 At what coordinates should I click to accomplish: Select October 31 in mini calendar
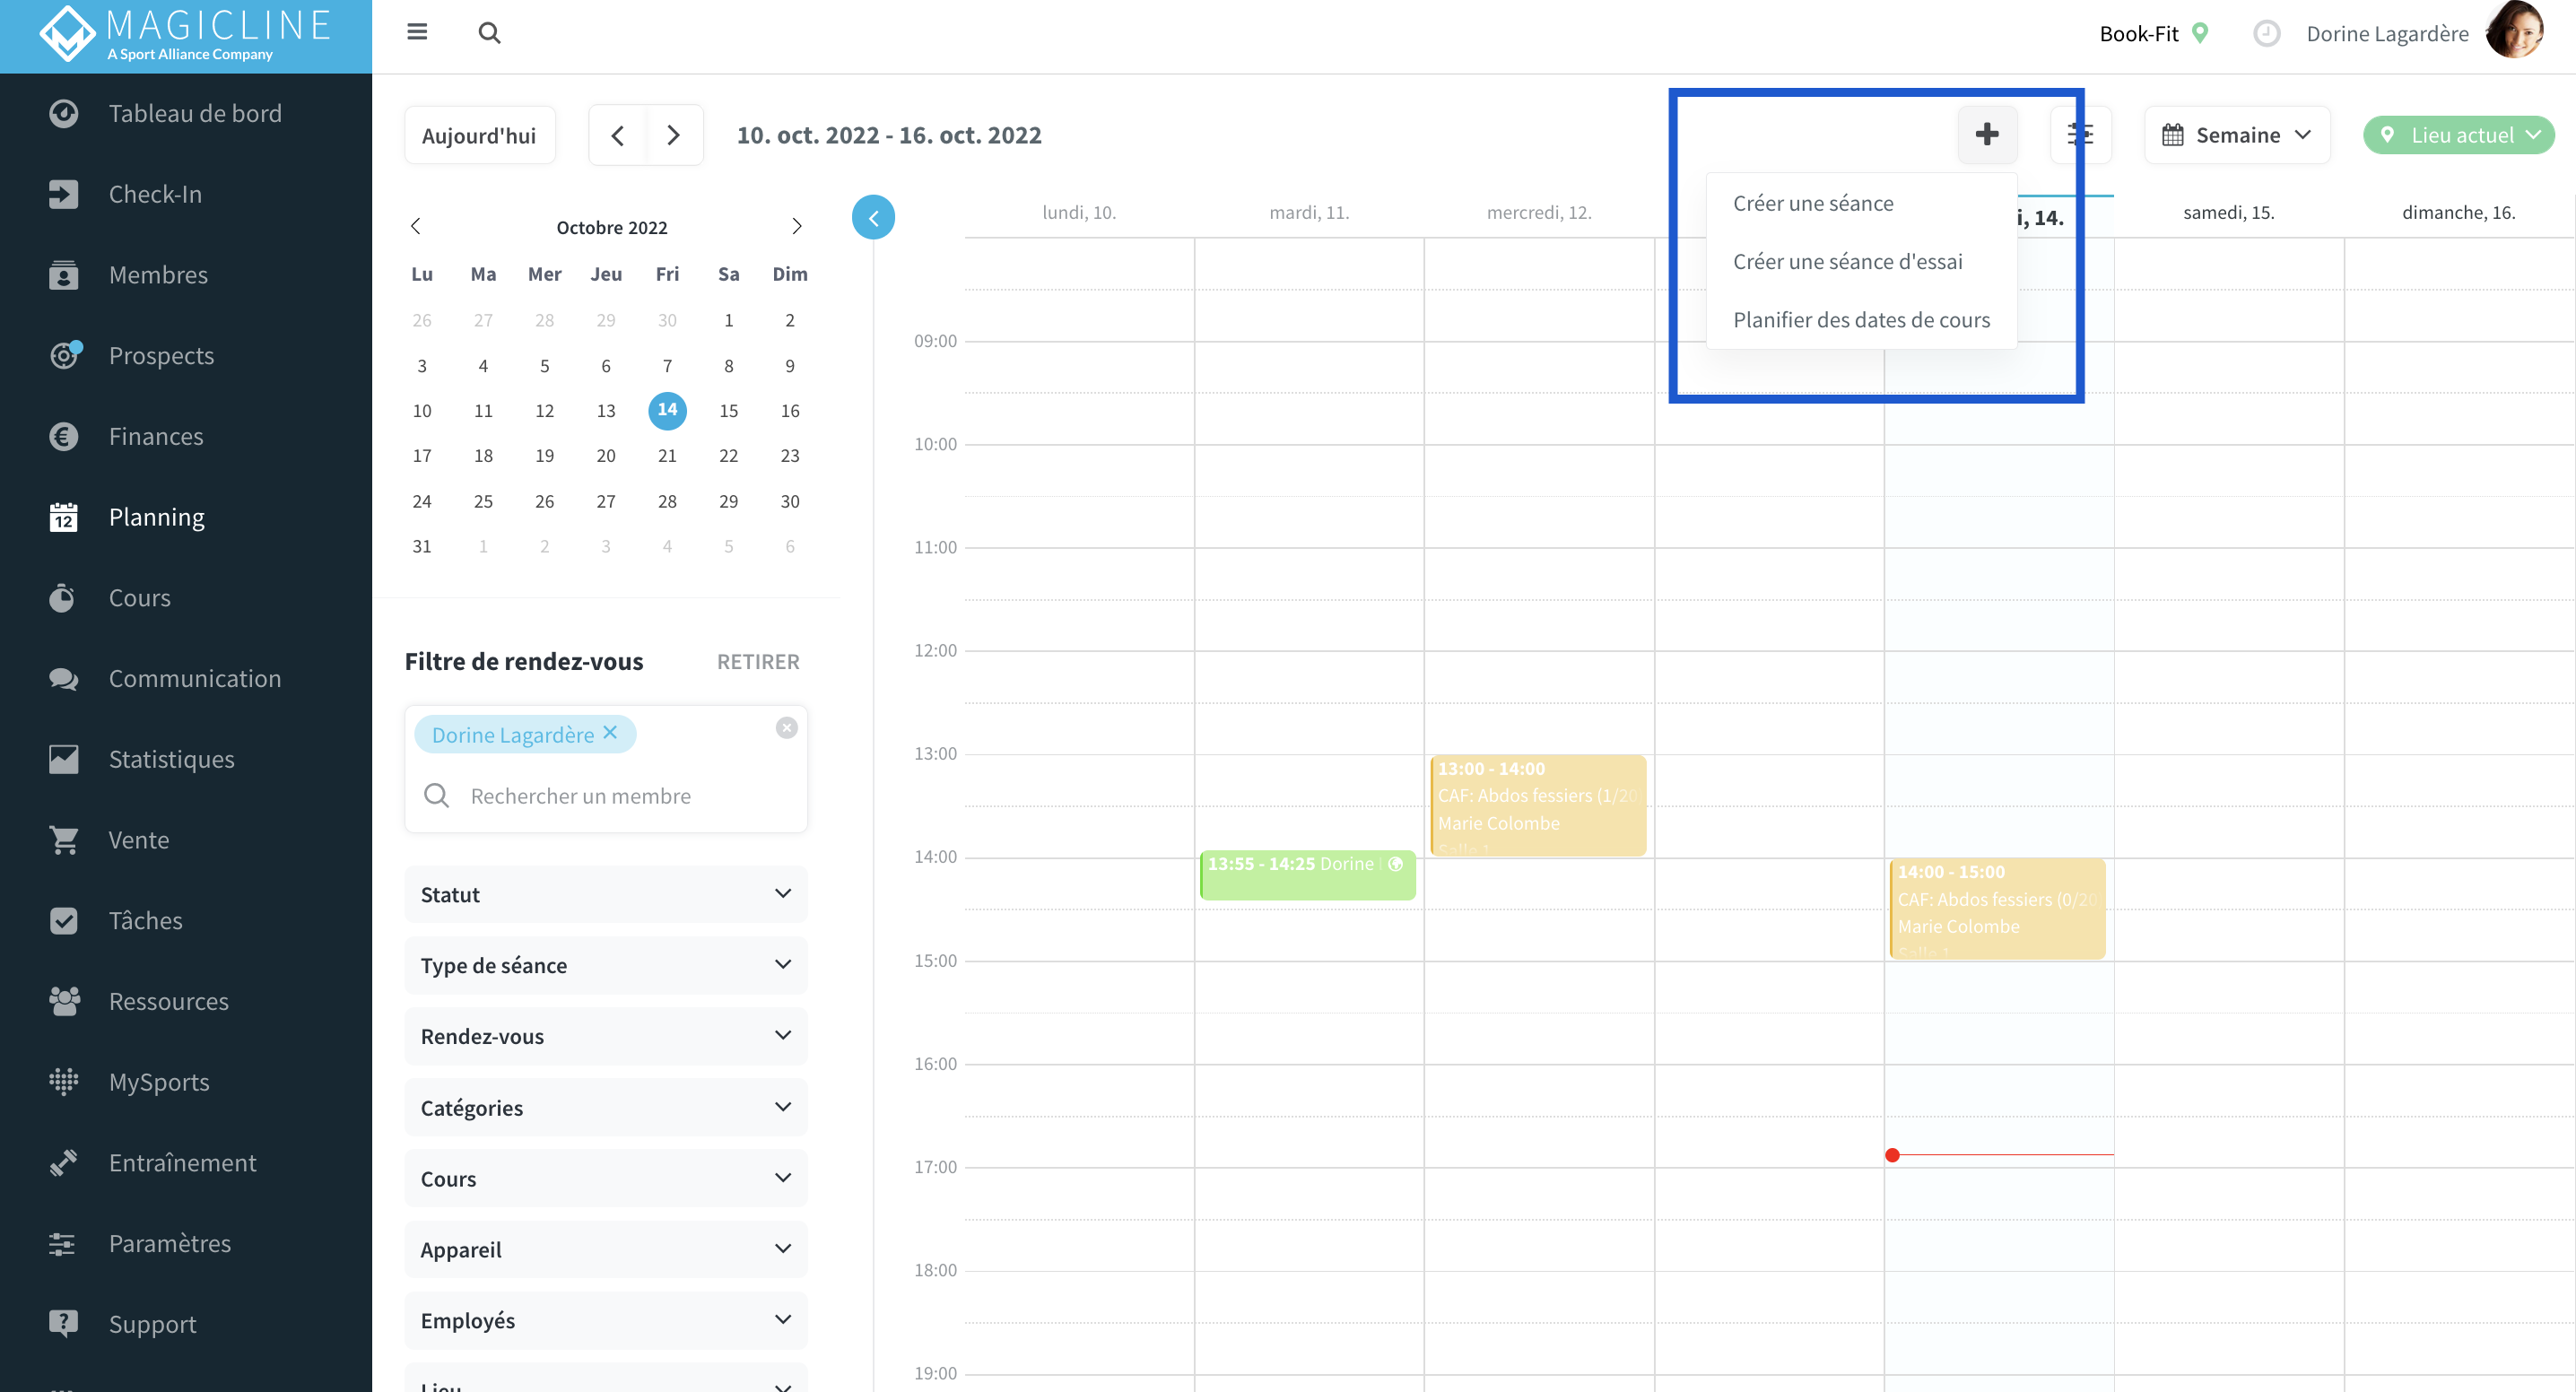422,546
